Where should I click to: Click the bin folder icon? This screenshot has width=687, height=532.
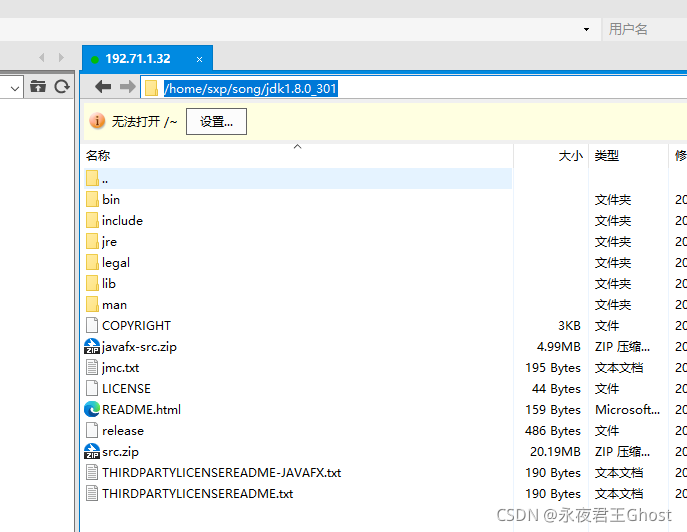pyautogui.click(x=92, y=199)
